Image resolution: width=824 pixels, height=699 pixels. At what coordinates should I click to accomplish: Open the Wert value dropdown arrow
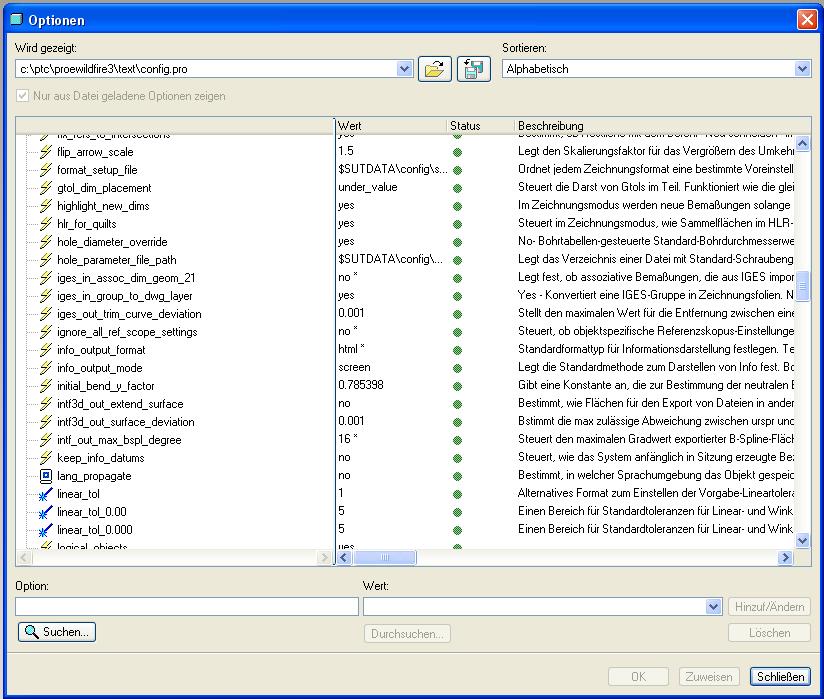tap(713, 606)
